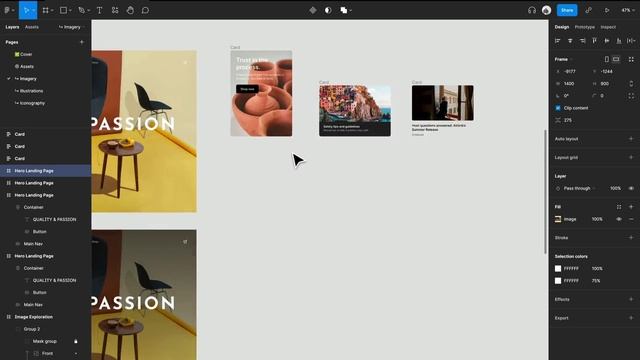Set frame to landscape orientation
Image resolution: width=640 pixels, height=360 pixels.
616,59
